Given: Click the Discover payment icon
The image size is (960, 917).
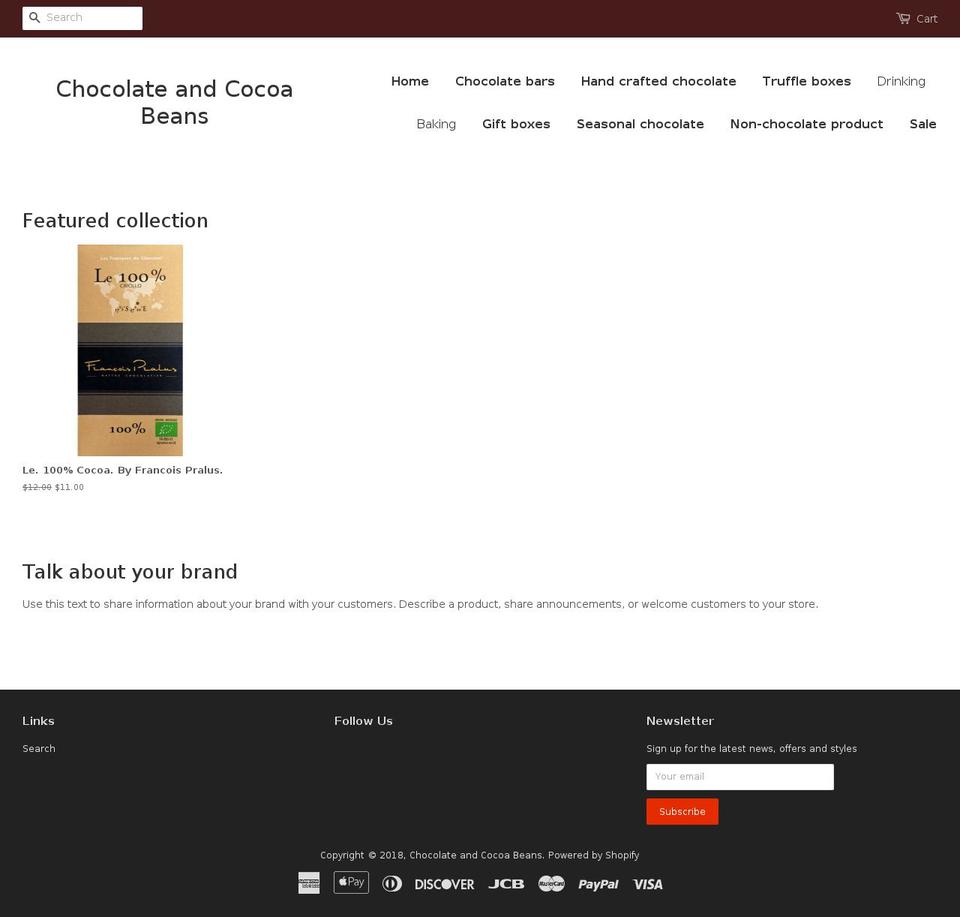Looking at the screenshot, I should [x=444, y=885].
